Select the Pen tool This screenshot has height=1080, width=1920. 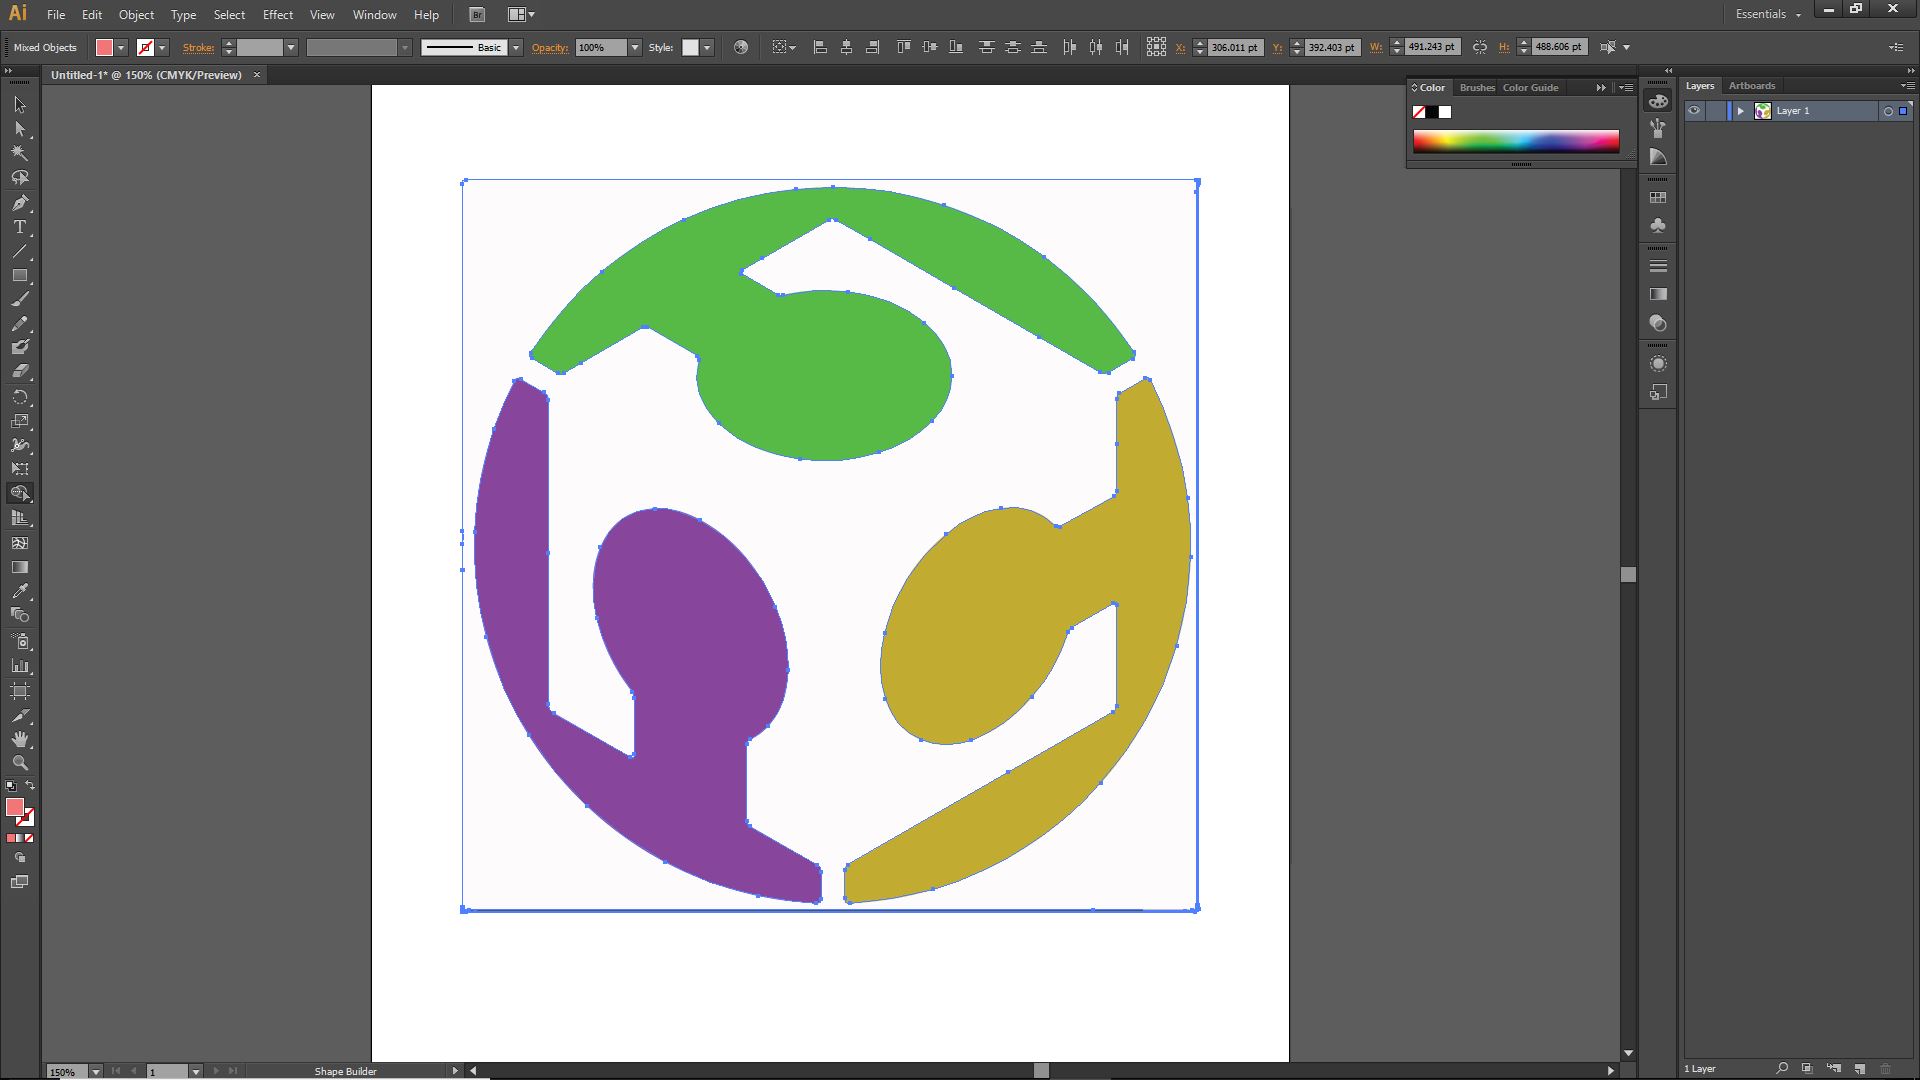(x=20, y=203)
